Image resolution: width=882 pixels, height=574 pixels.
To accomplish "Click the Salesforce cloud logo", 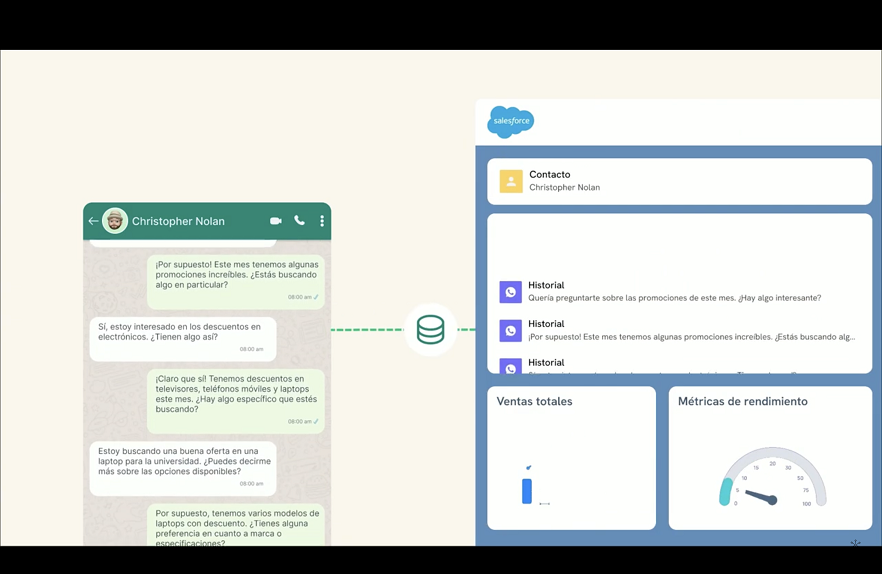I will pyautogui.click(x=510, y=122).
